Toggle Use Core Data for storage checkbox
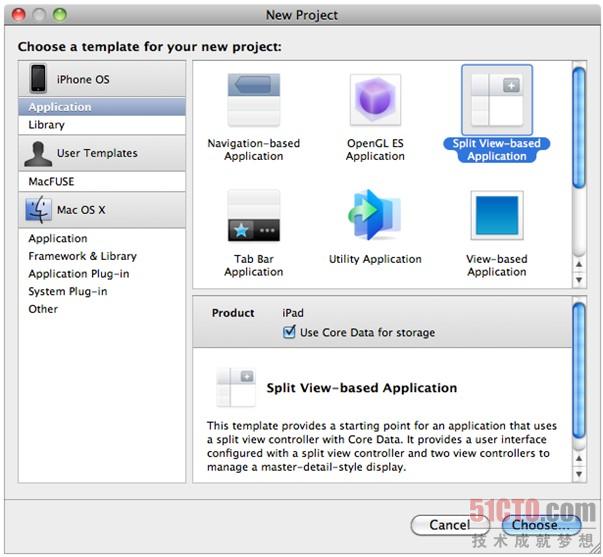 coord(288,332)
